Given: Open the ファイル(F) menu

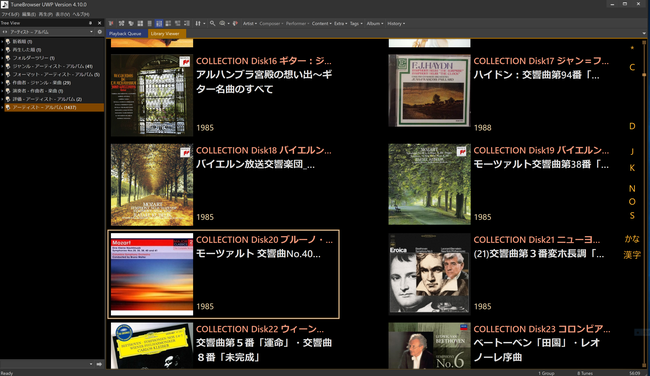Looking at the screenshot, I should pyautogui.click(x=10, y=14).
